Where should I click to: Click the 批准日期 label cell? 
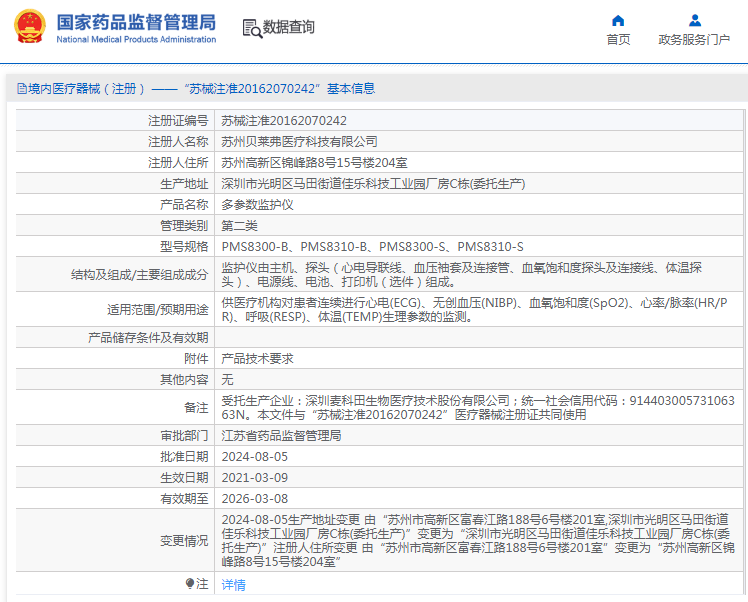[x=115, y=457]
